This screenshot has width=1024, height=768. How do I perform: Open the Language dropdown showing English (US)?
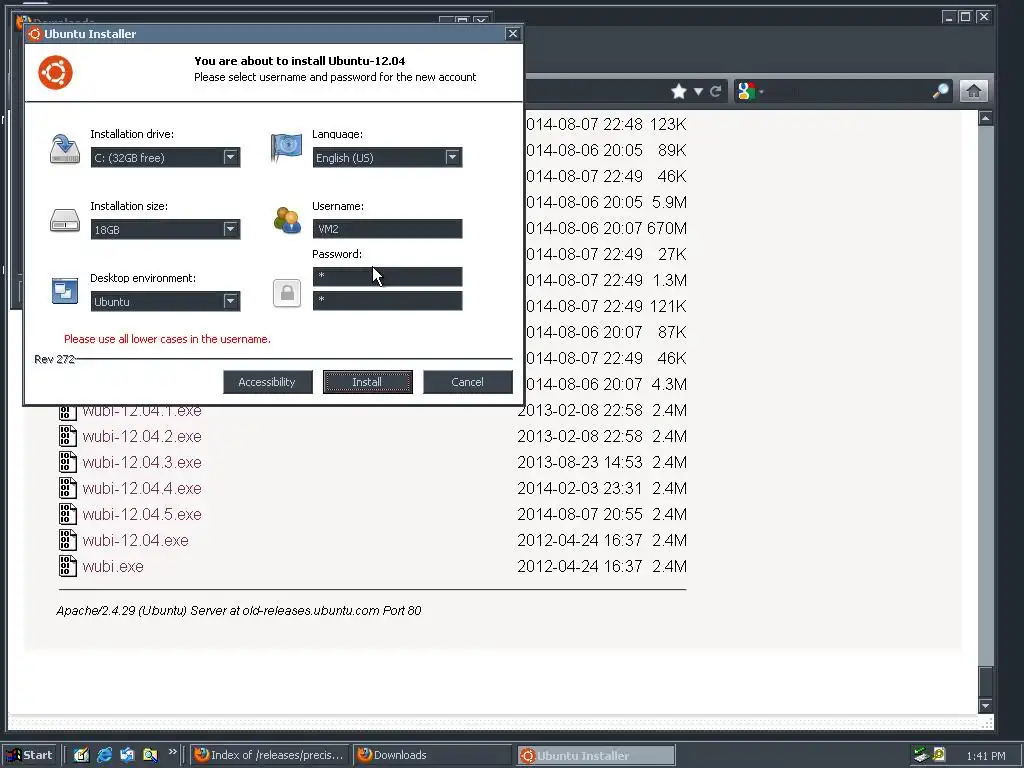[387, 157]
